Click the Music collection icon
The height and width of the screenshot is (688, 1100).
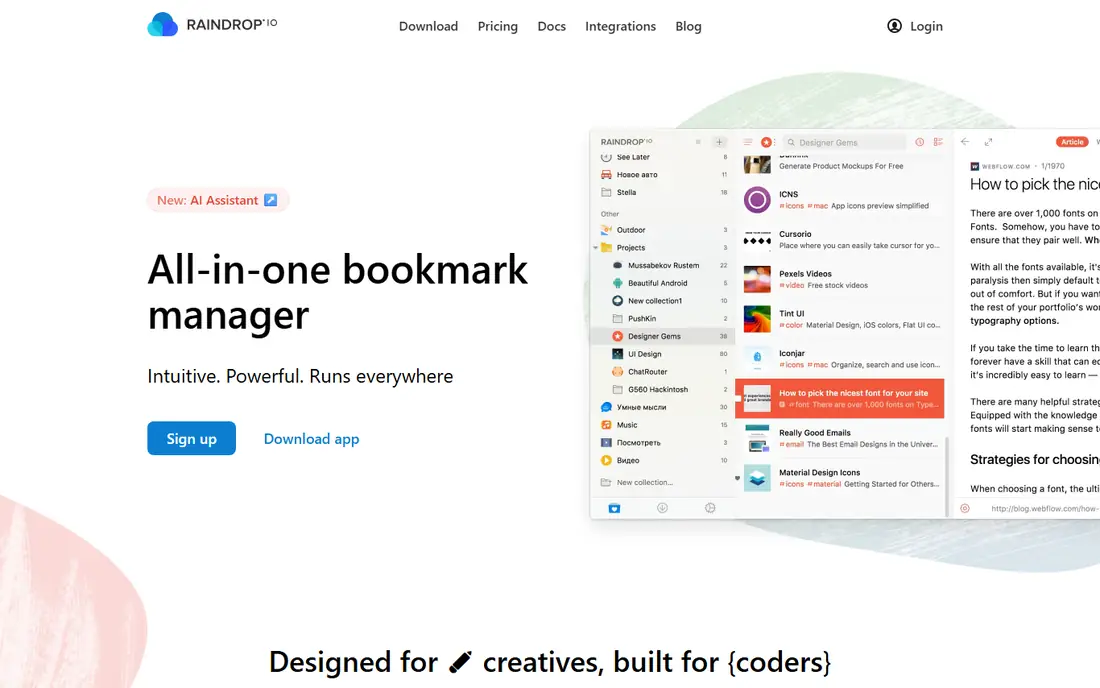(x=606, y=425)
